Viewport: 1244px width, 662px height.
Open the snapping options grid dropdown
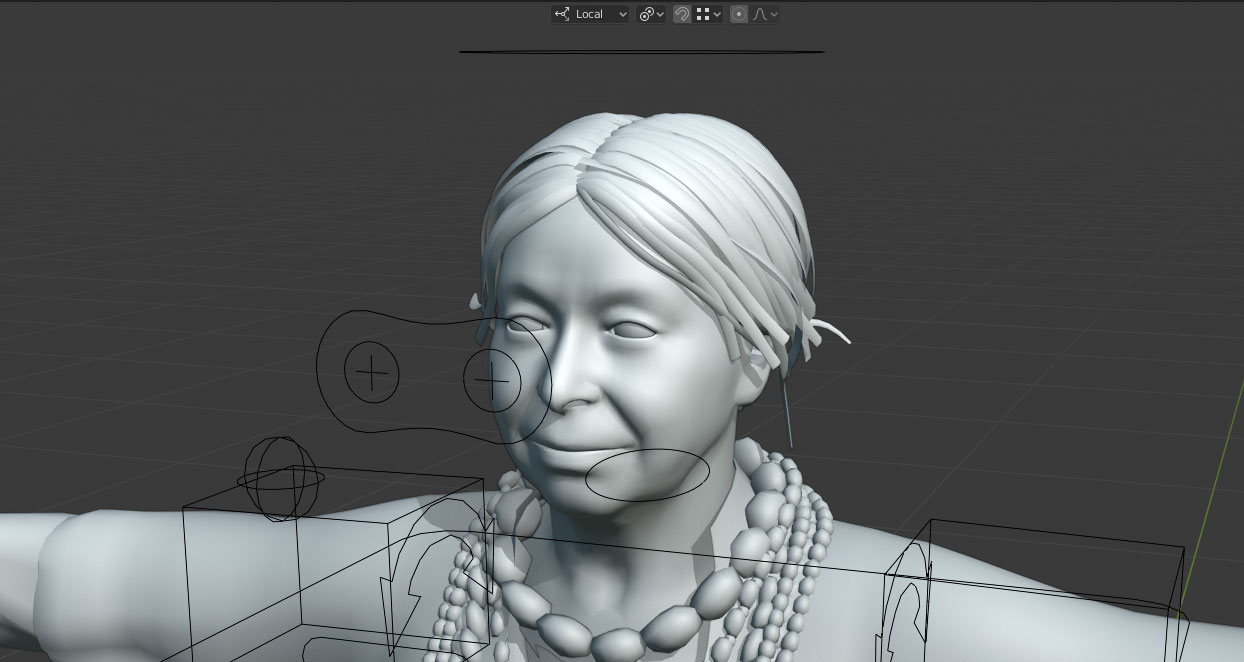click(708, 14)
